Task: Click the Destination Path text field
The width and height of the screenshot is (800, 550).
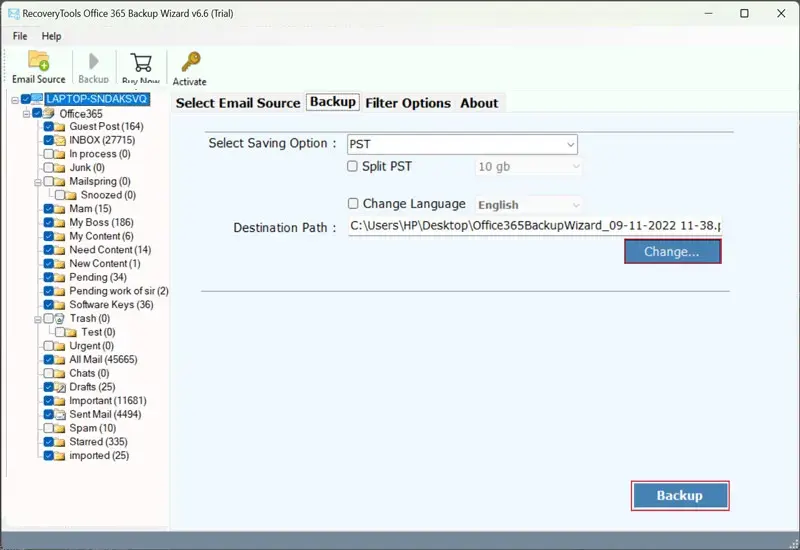Action: click(535, 227)
